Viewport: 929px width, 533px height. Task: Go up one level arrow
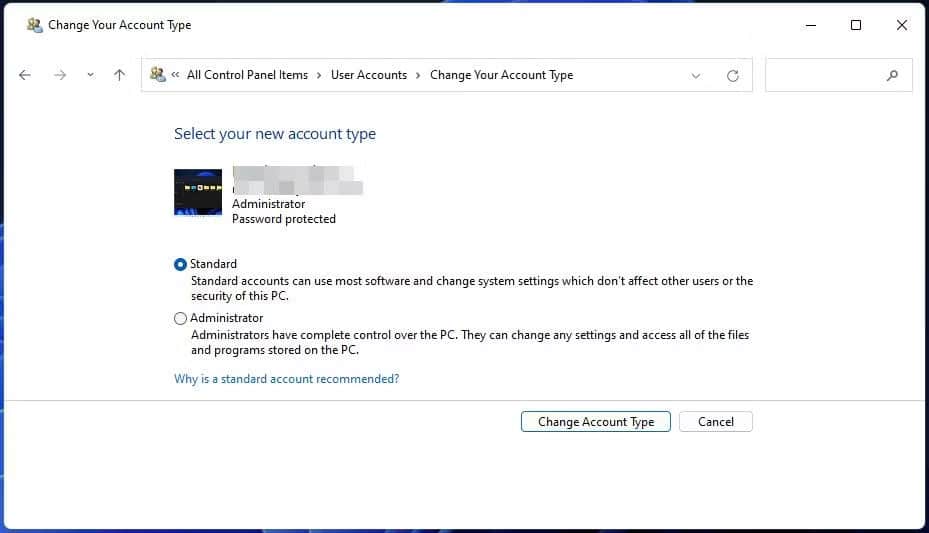tap(119, 75)
